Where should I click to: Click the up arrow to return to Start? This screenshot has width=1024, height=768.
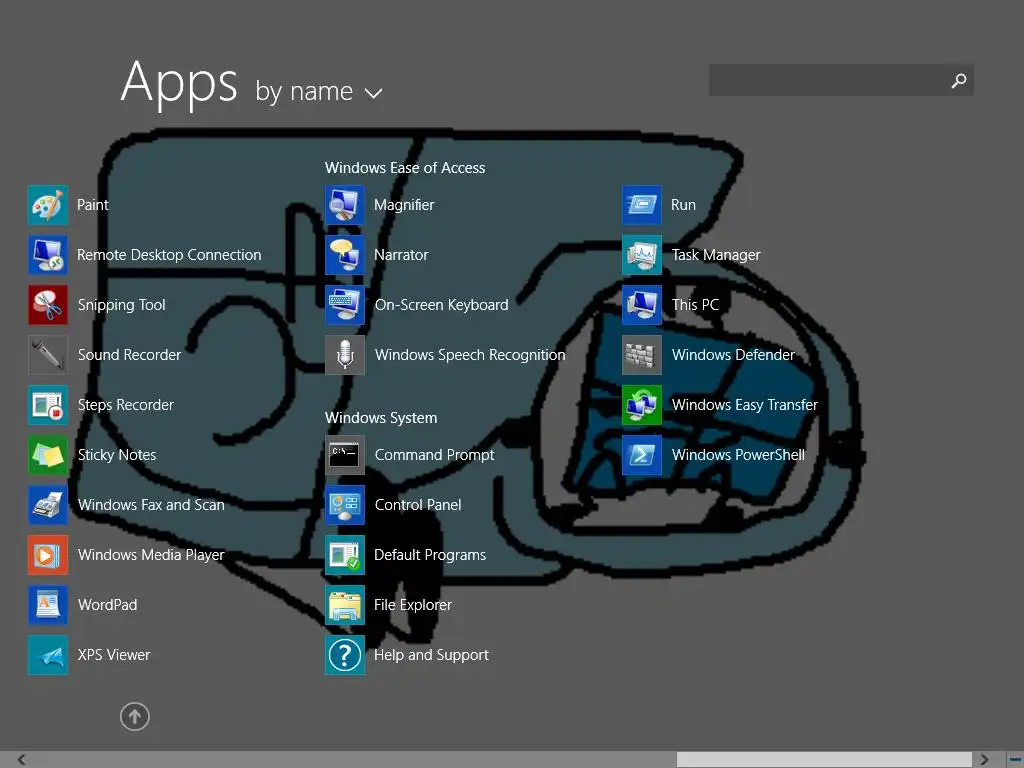pyautogui.click(x=135, y=716)
